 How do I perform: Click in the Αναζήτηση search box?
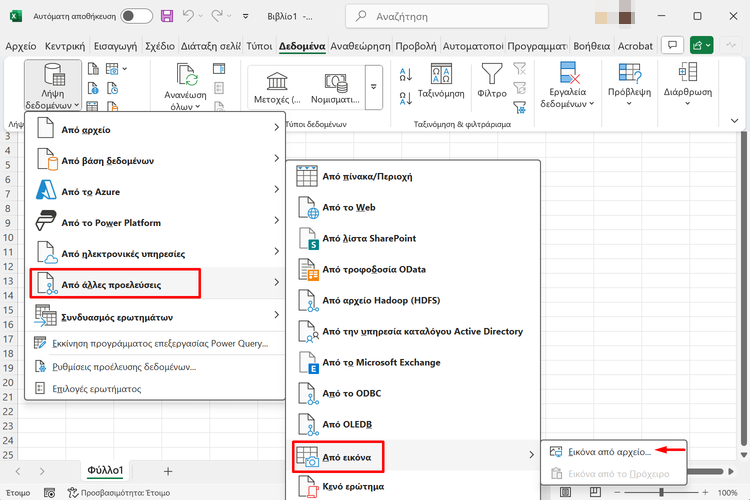pyautogui.click(x=447, y=17)
